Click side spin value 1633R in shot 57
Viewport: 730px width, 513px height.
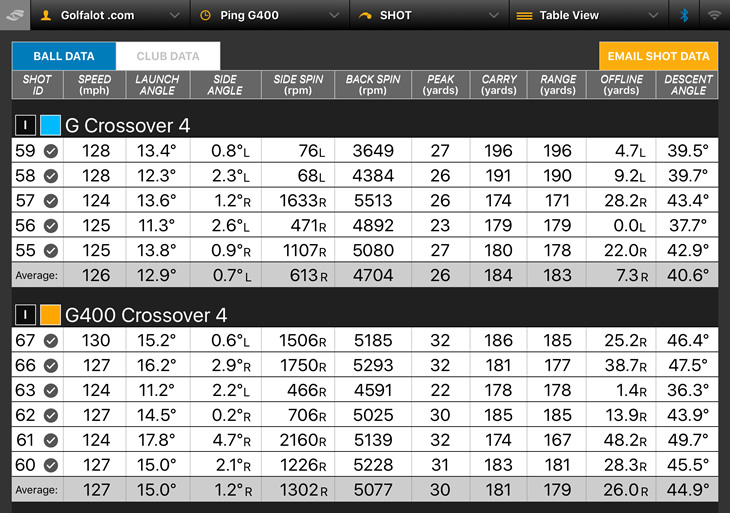(303, 201)
